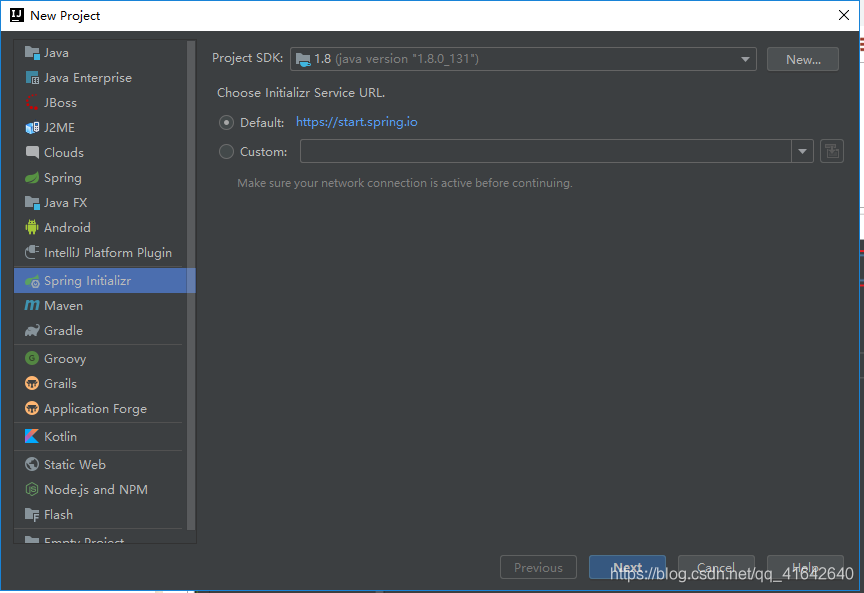Image resolution: width=864 pixels, height=593 pixels.
Task: Click the Next button
Action: pyautogui.click(x=627, y=567)
